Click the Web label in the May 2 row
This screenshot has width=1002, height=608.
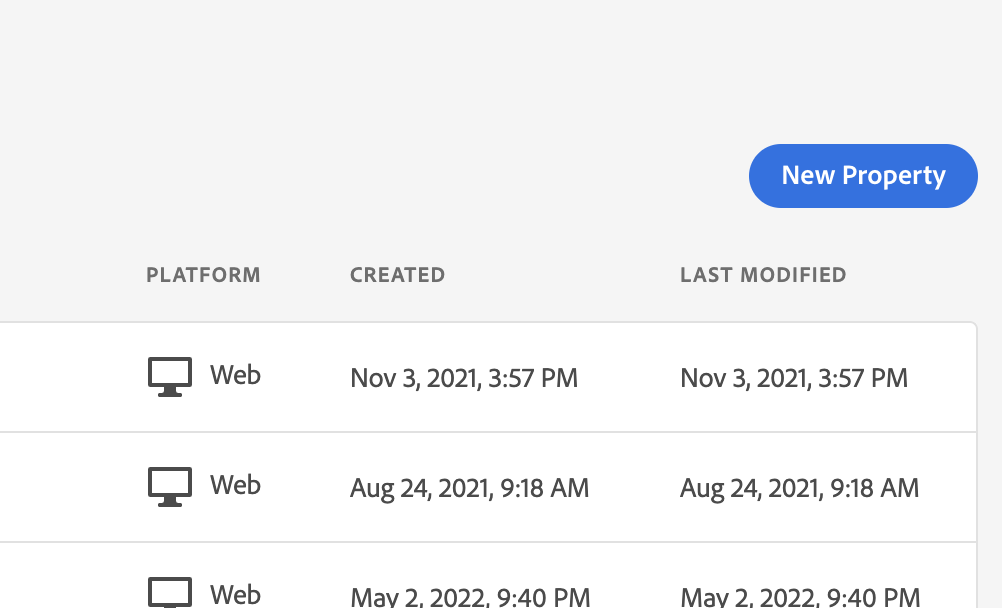coord(235,595)
